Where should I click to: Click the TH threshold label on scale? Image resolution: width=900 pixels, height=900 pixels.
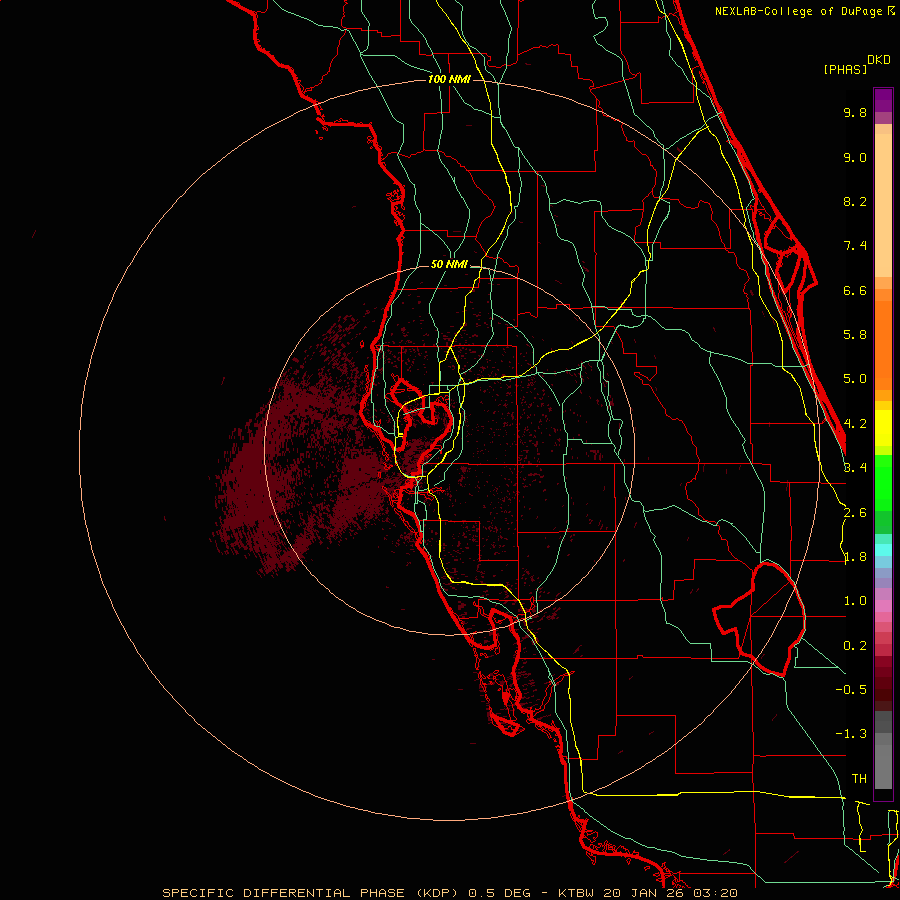[x=859, y=778]
